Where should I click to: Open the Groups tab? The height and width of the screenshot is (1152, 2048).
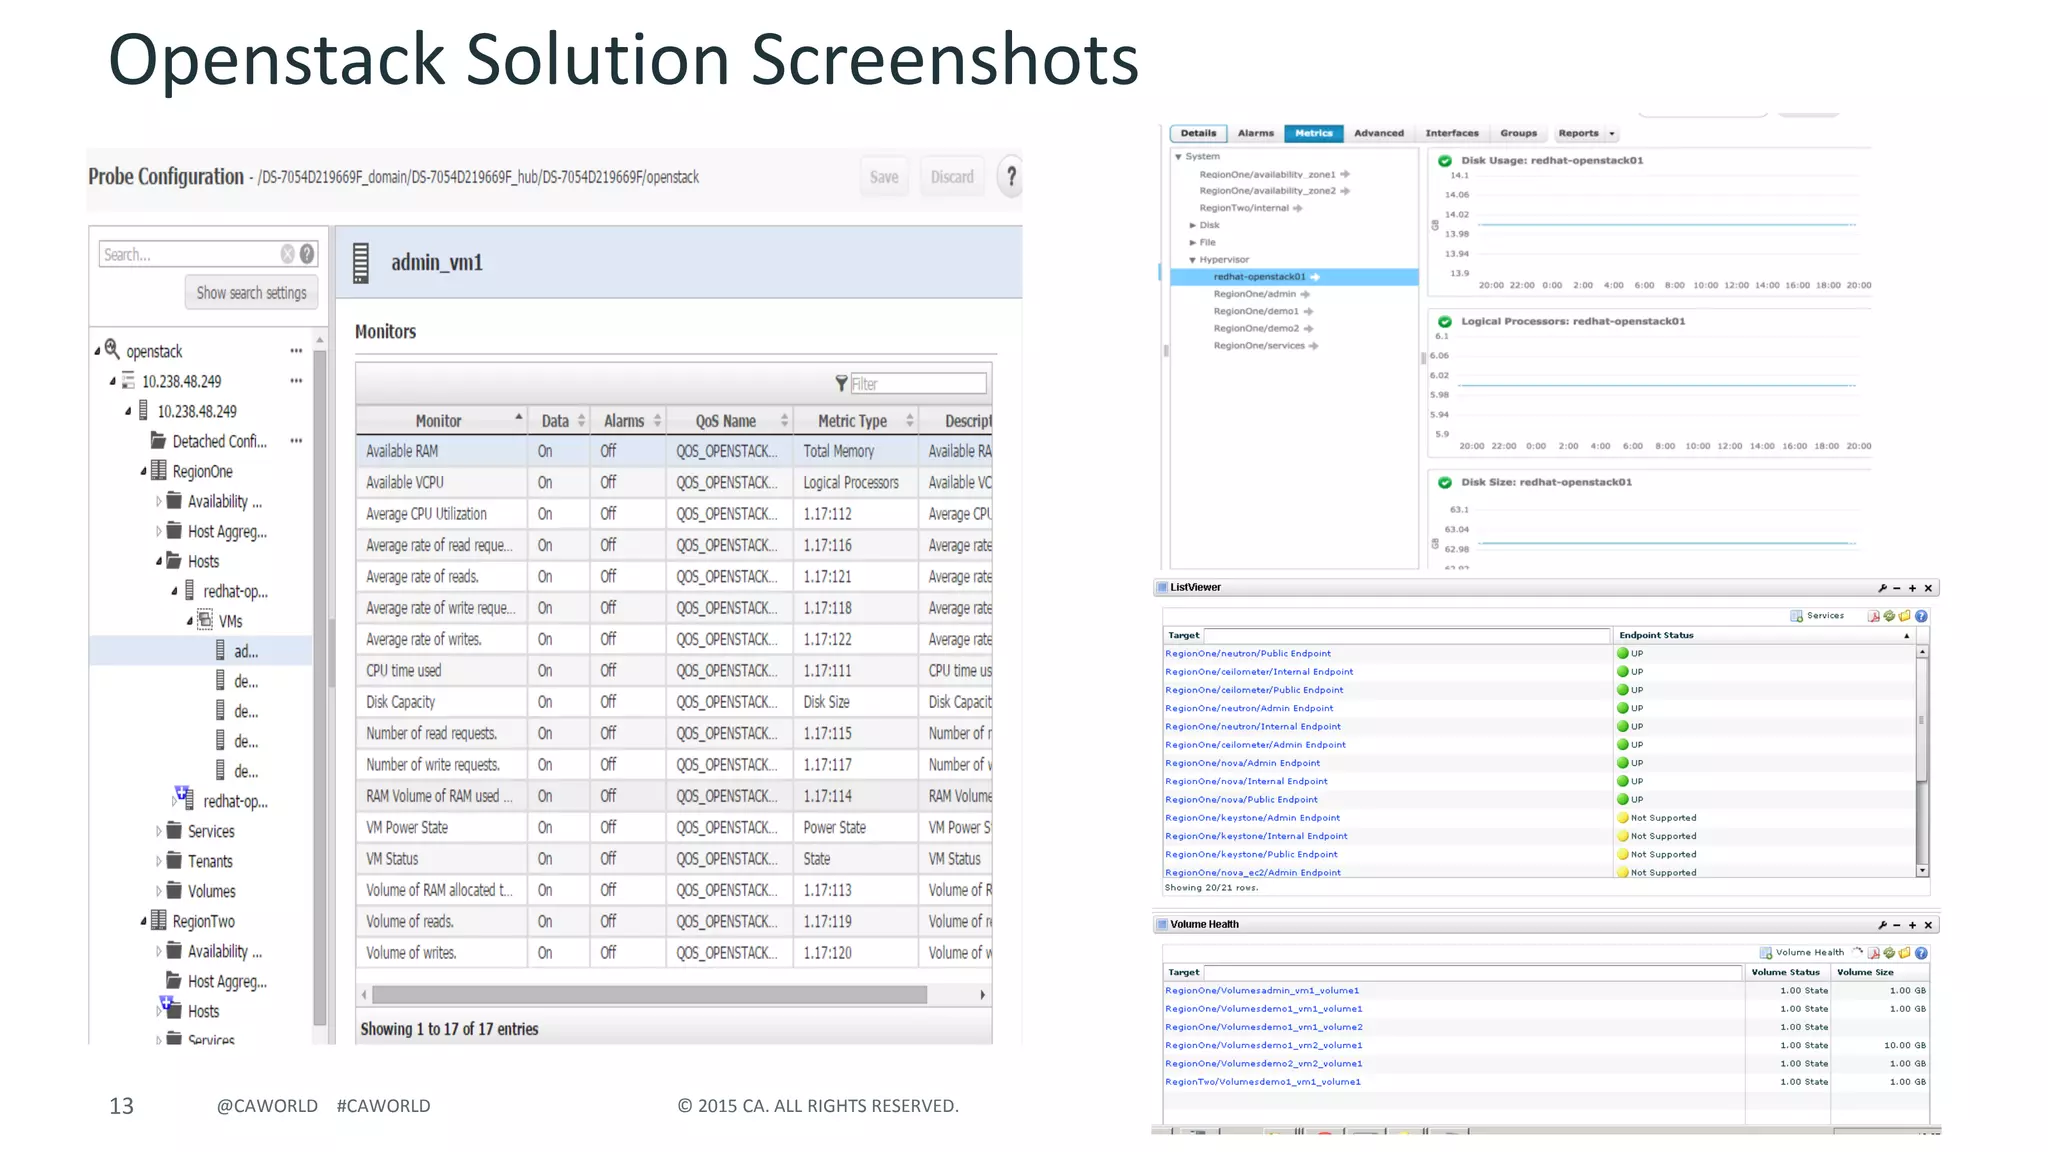coord(1518,133)
